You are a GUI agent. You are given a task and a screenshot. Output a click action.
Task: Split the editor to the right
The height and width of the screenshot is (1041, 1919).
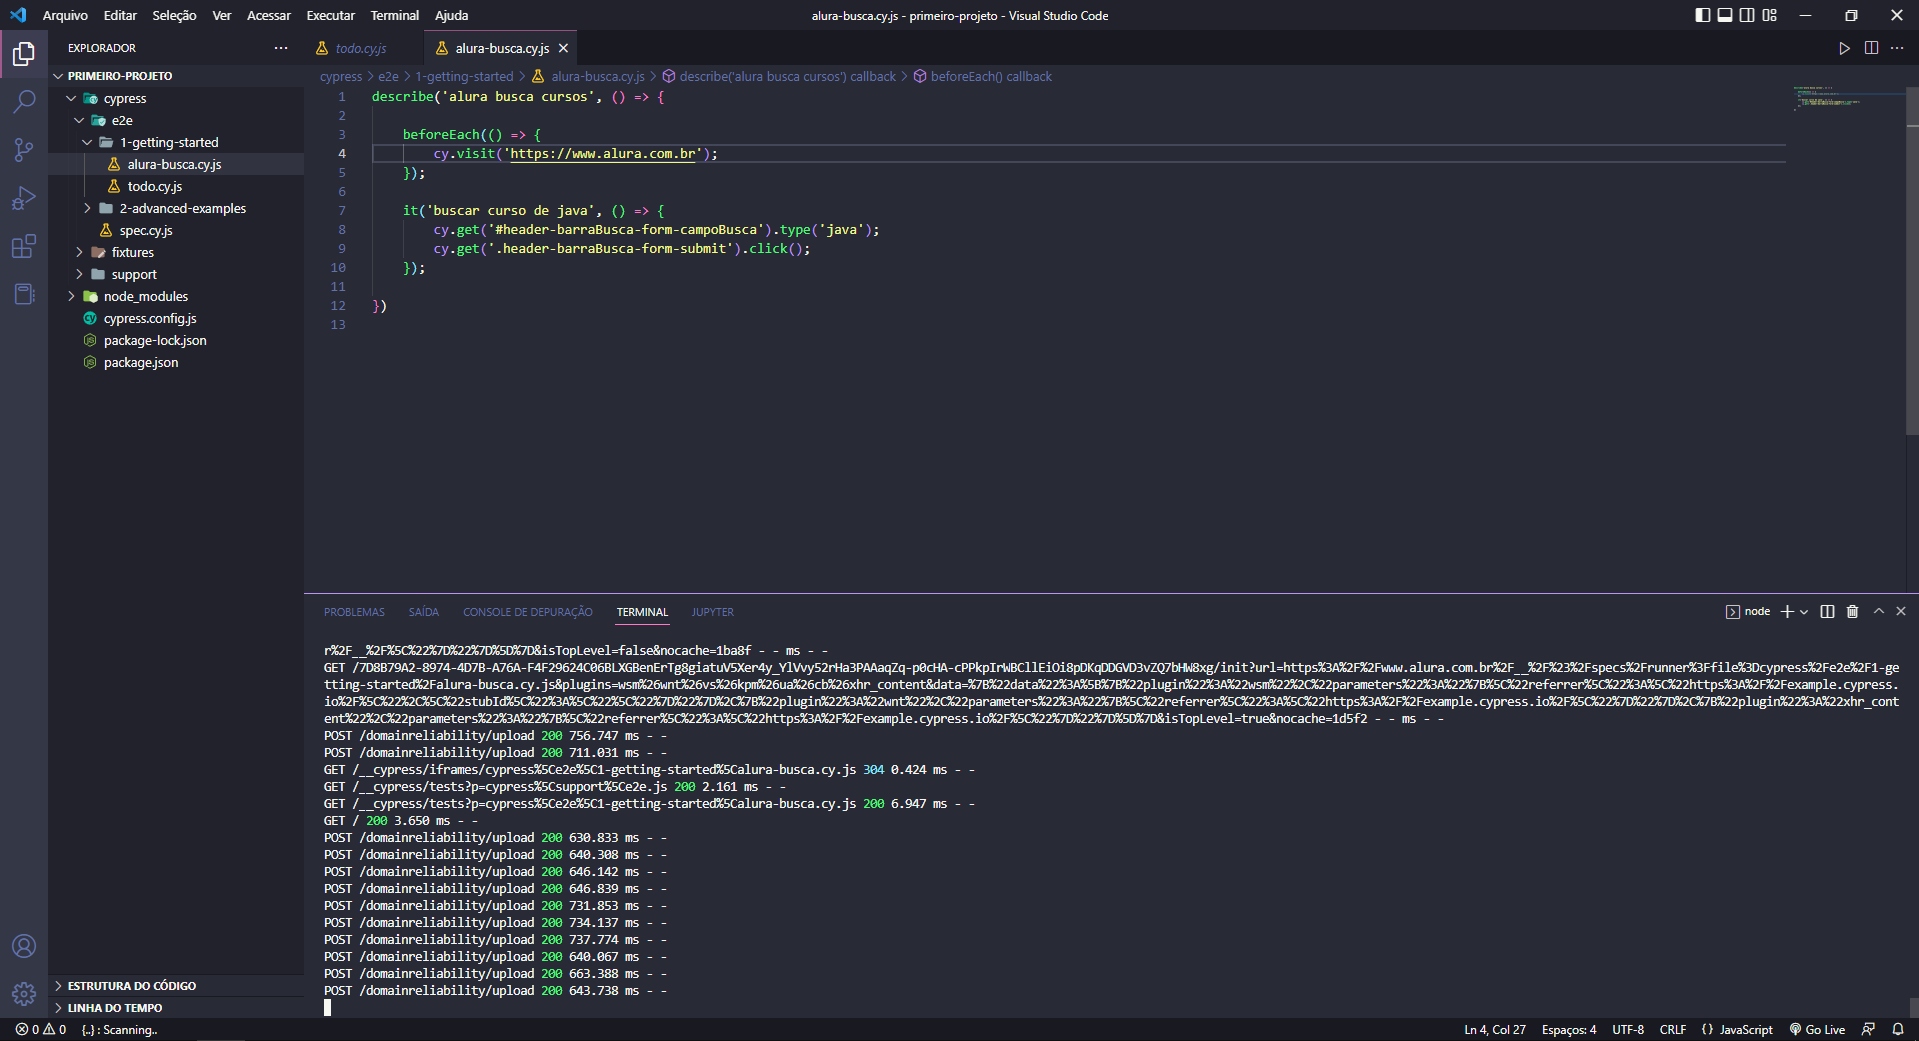1871,48
